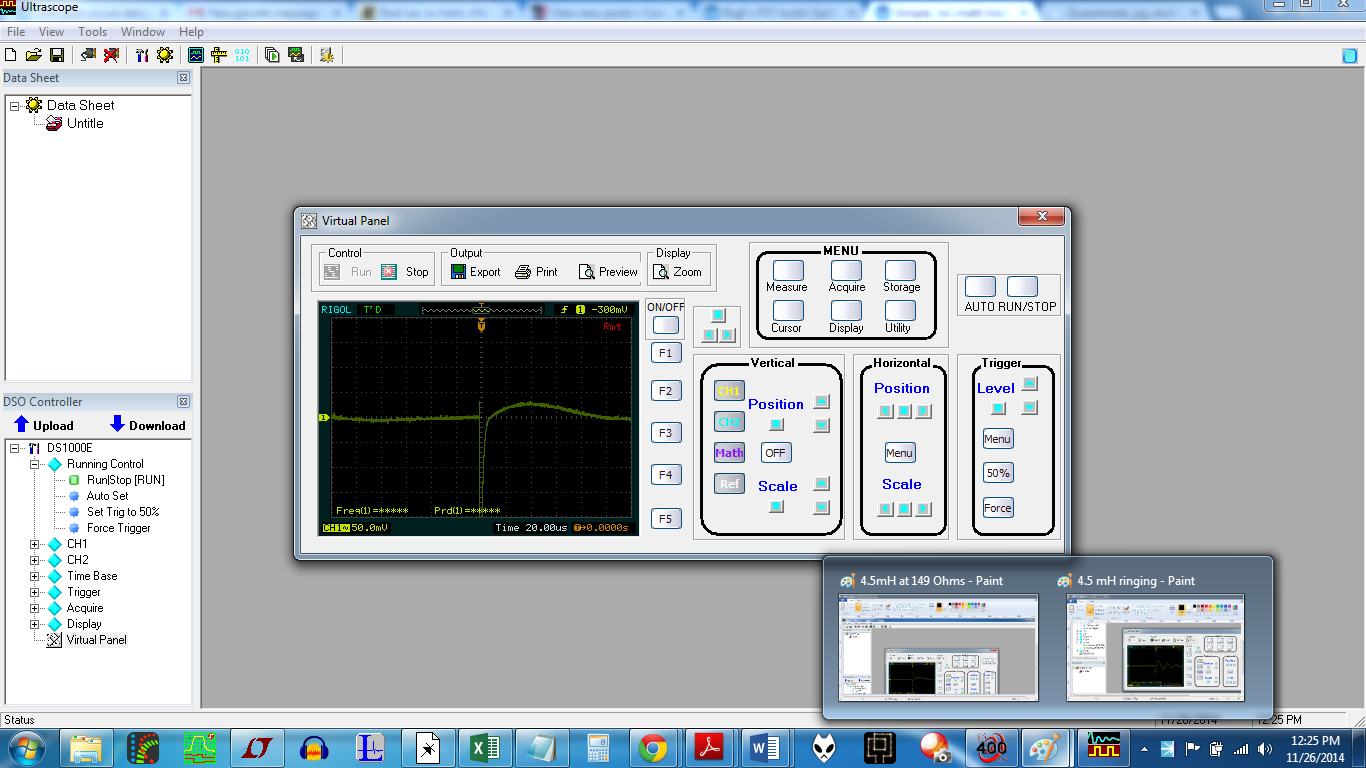Viewport: 1366px width, 768px height.
Task: Open Word from the taskbar
Action: coord(767,747)
